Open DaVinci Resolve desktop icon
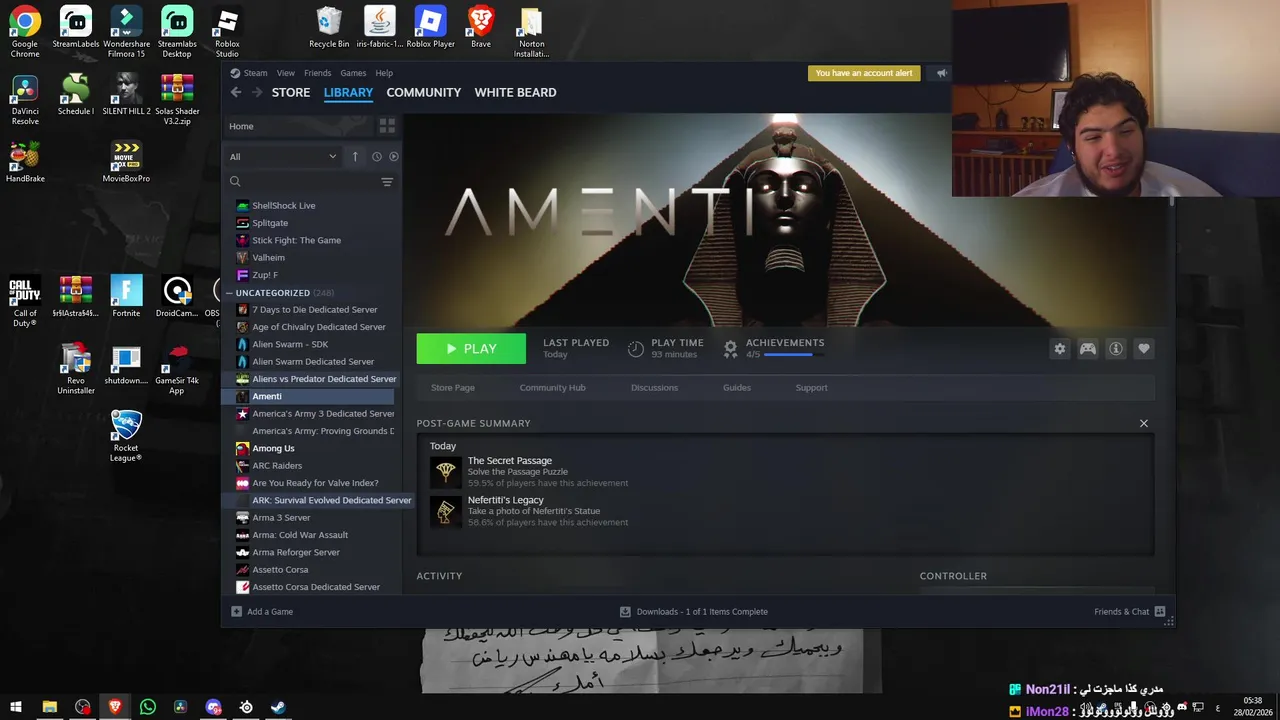 pos(25,100)
